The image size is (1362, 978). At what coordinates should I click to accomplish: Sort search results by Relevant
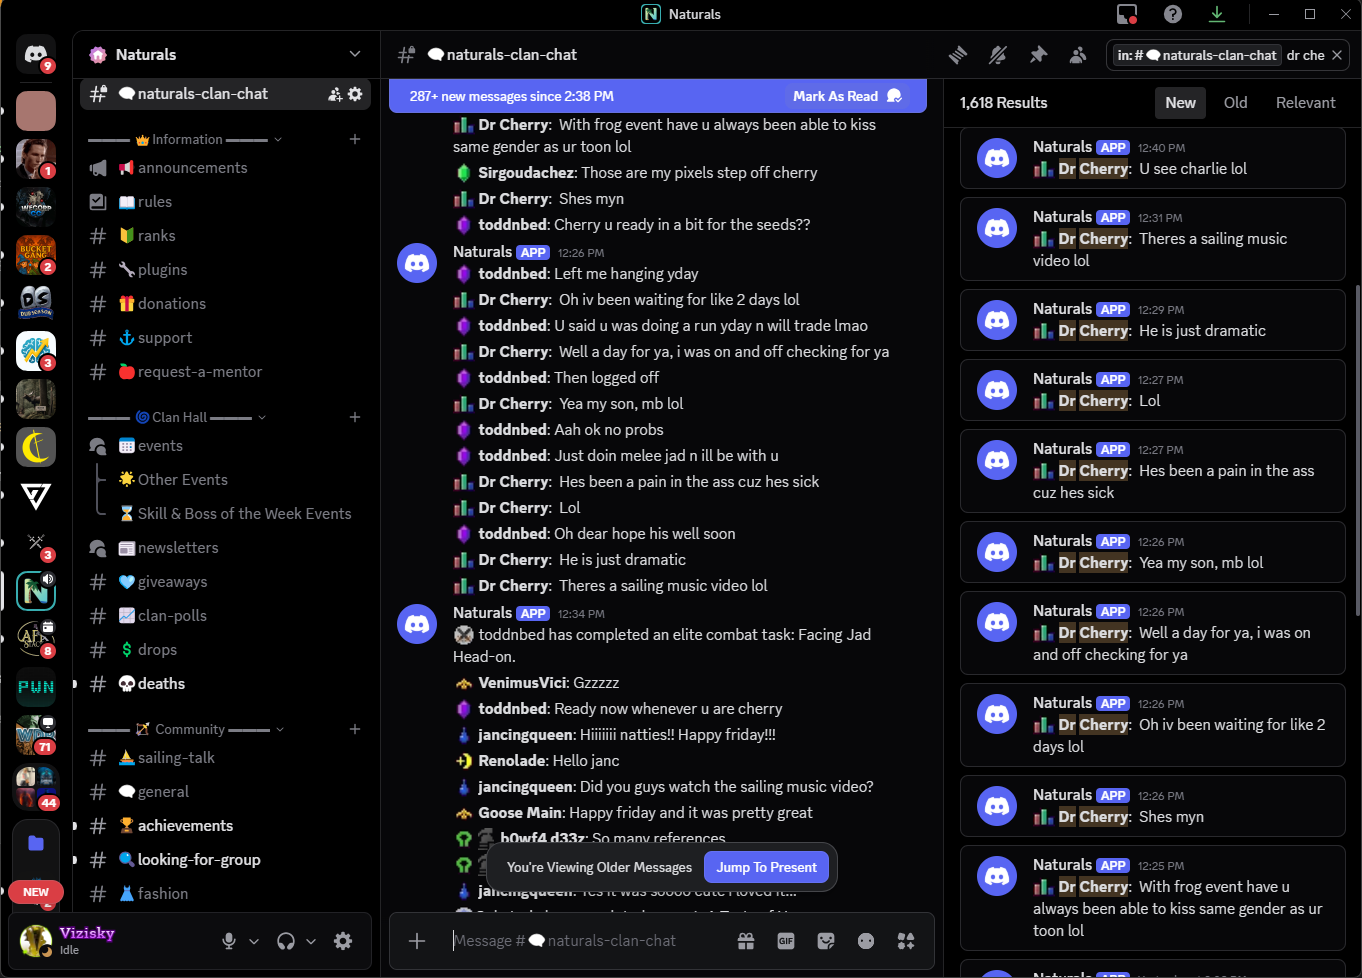coord(1305,103)
